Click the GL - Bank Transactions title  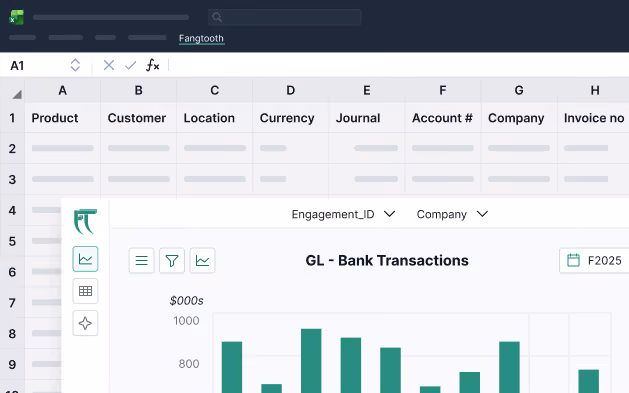[x=387, y=261]
